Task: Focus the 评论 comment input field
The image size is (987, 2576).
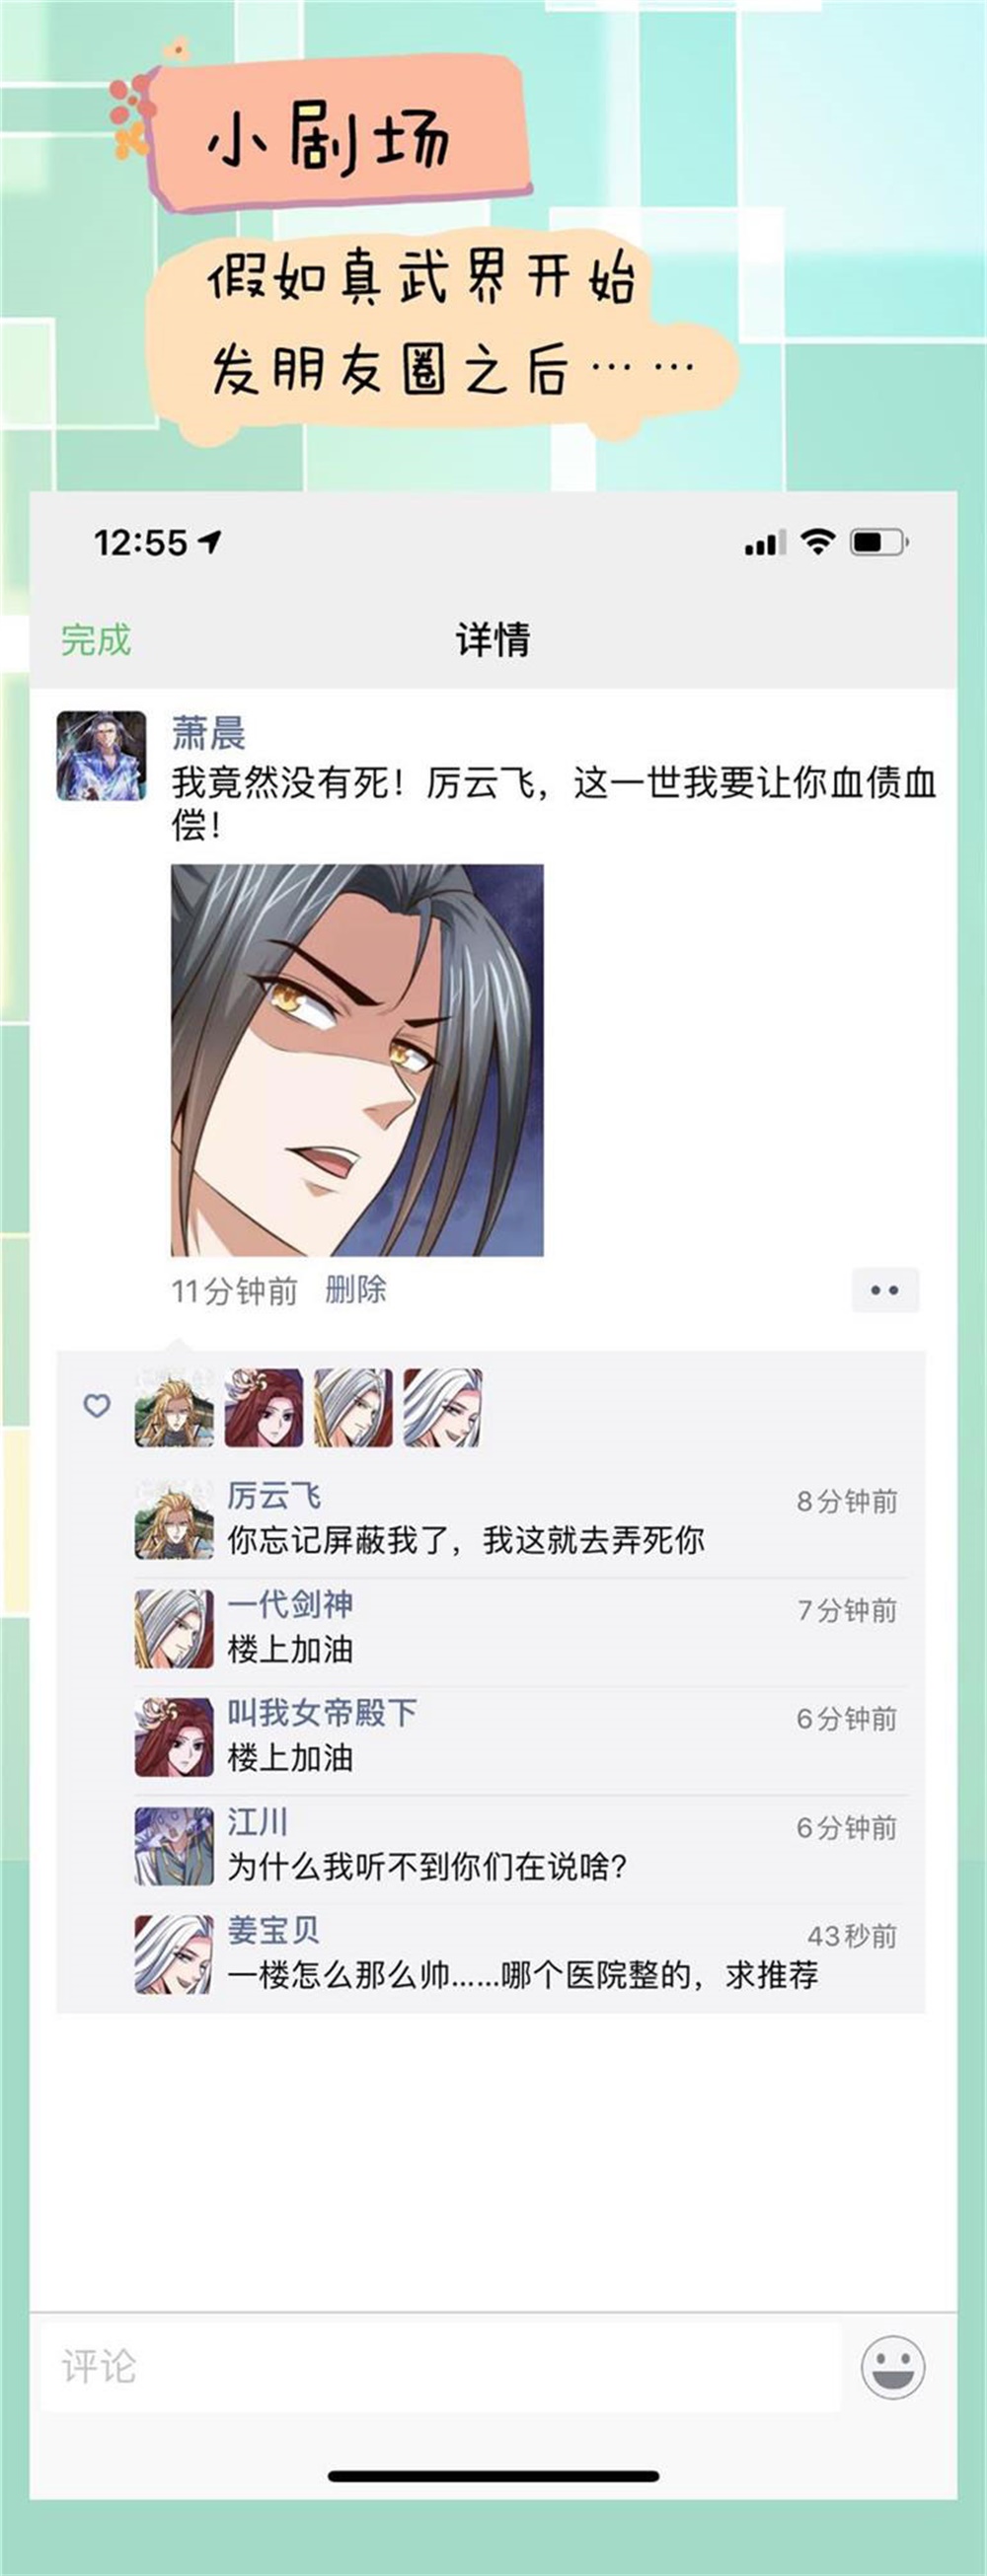Action: [440, 2367]
